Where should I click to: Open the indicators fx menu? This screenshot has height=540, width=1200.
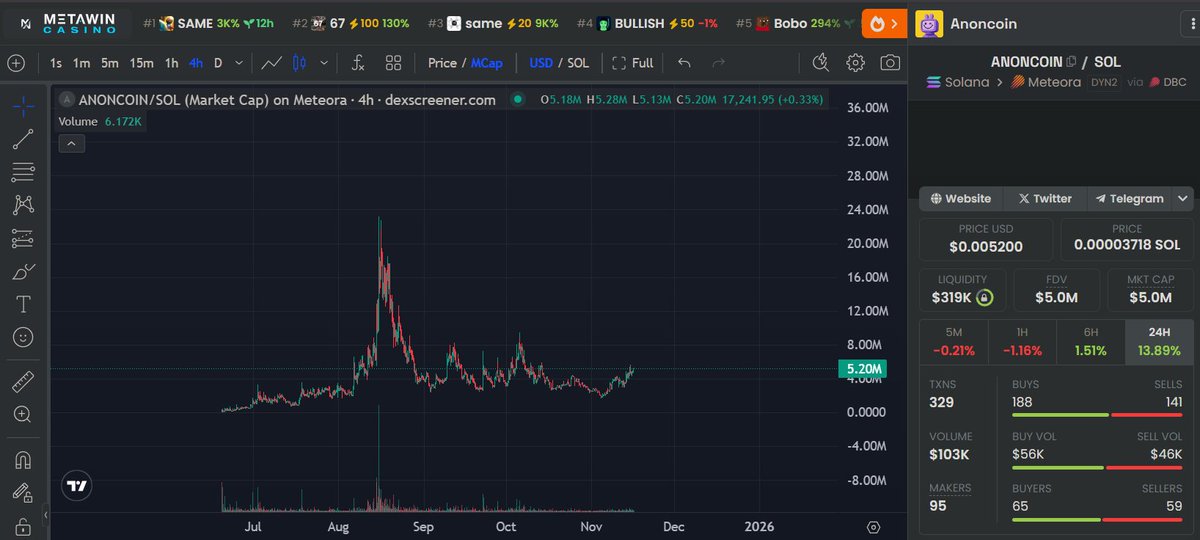(x=358, y=63)
